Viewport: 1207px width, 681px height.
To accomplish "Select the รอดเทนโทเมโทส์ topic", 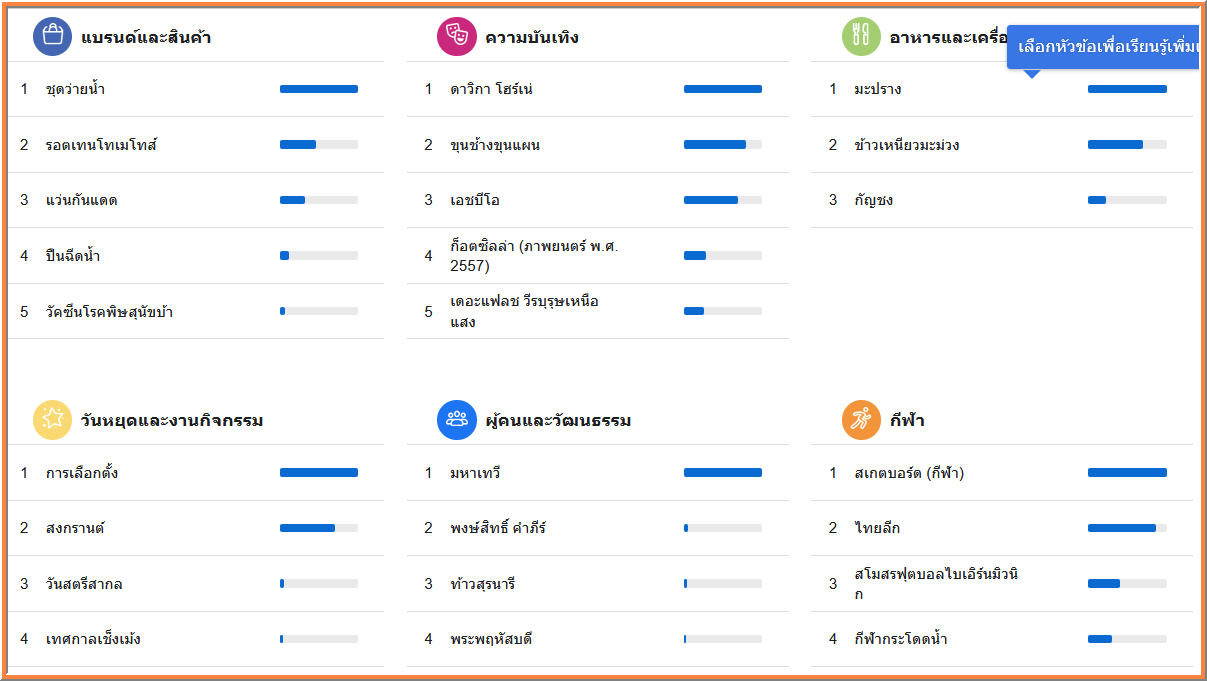I will click(102, 145).
